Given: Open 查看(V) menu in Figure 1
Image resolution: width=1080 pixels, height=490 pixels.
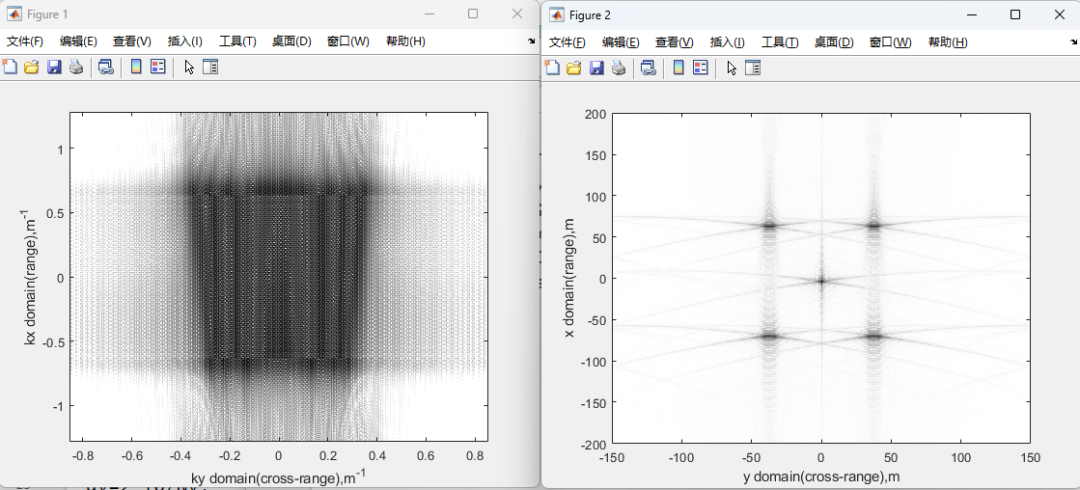Looking at the screenshot, I should [x=132, y=41].
